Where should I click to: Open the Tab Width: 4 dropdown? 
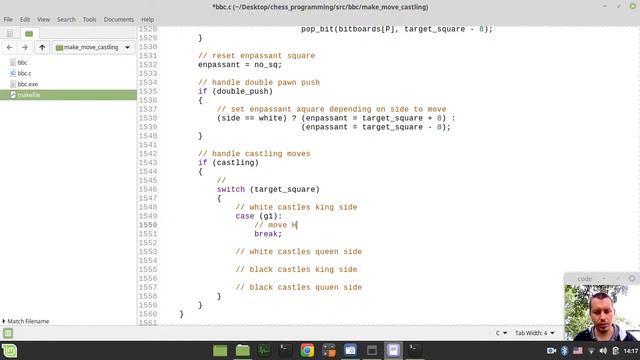pyautogui.click(x=535, y=333)
